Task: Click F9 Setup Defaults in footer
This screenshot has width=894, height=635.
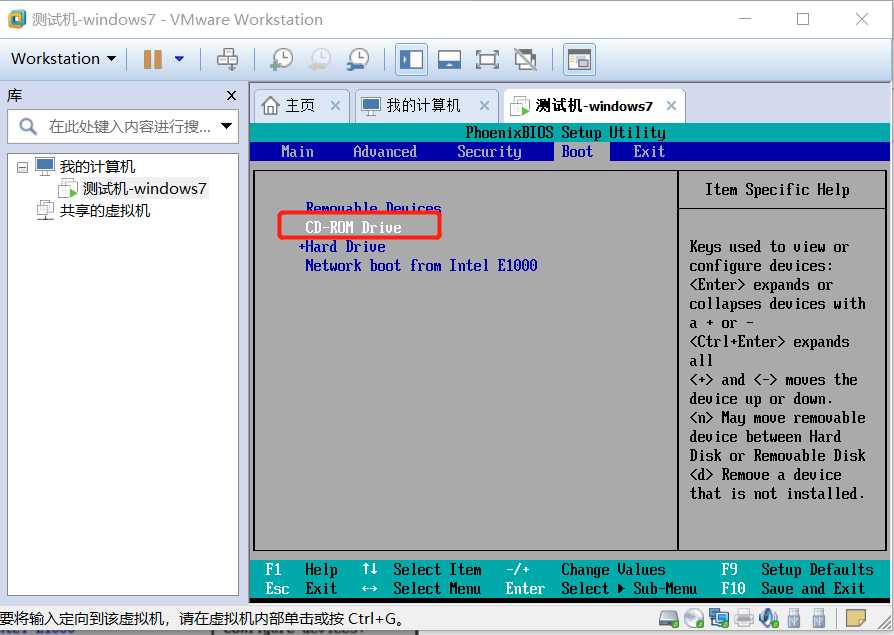Action: [797, 569]
